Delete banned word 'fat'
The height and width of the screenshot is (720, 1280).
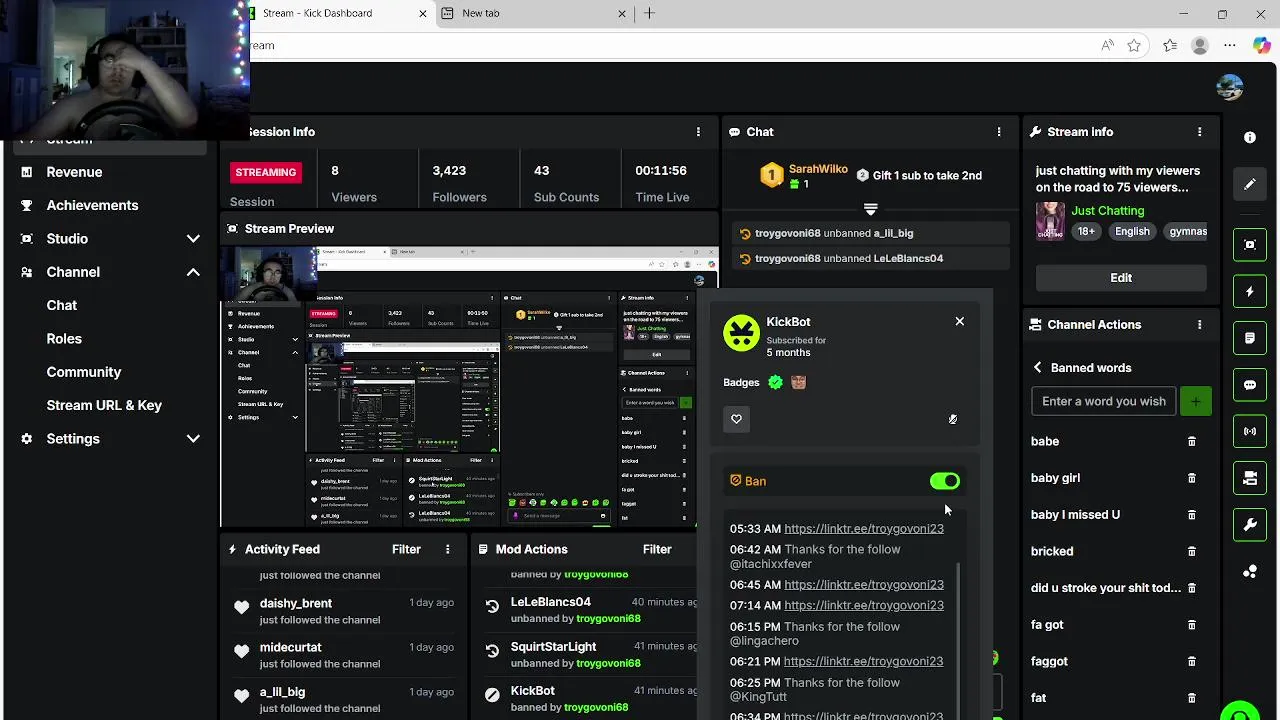coord(1191,698)
